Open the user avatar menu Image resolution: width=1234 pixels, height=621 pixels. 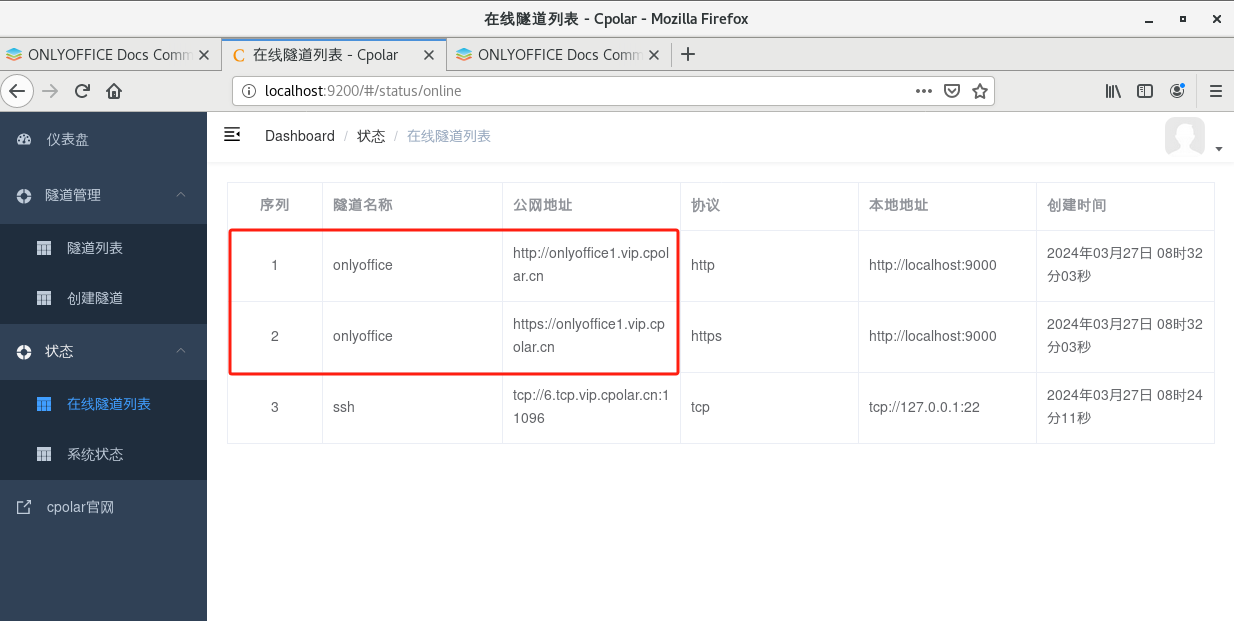[1185, 136]
